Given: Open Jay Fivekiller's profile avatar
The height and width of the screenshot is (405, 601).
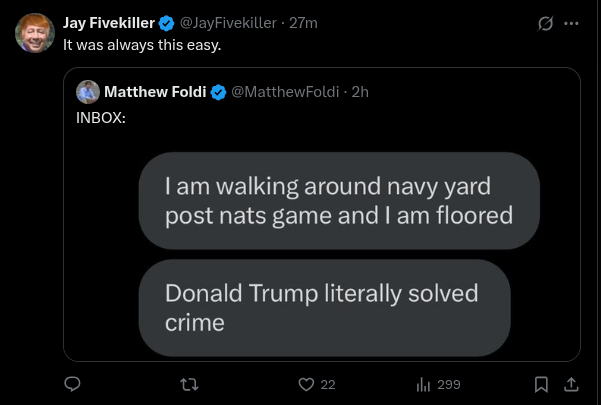Looking at the screenshot, I should (x=35, y=33).
